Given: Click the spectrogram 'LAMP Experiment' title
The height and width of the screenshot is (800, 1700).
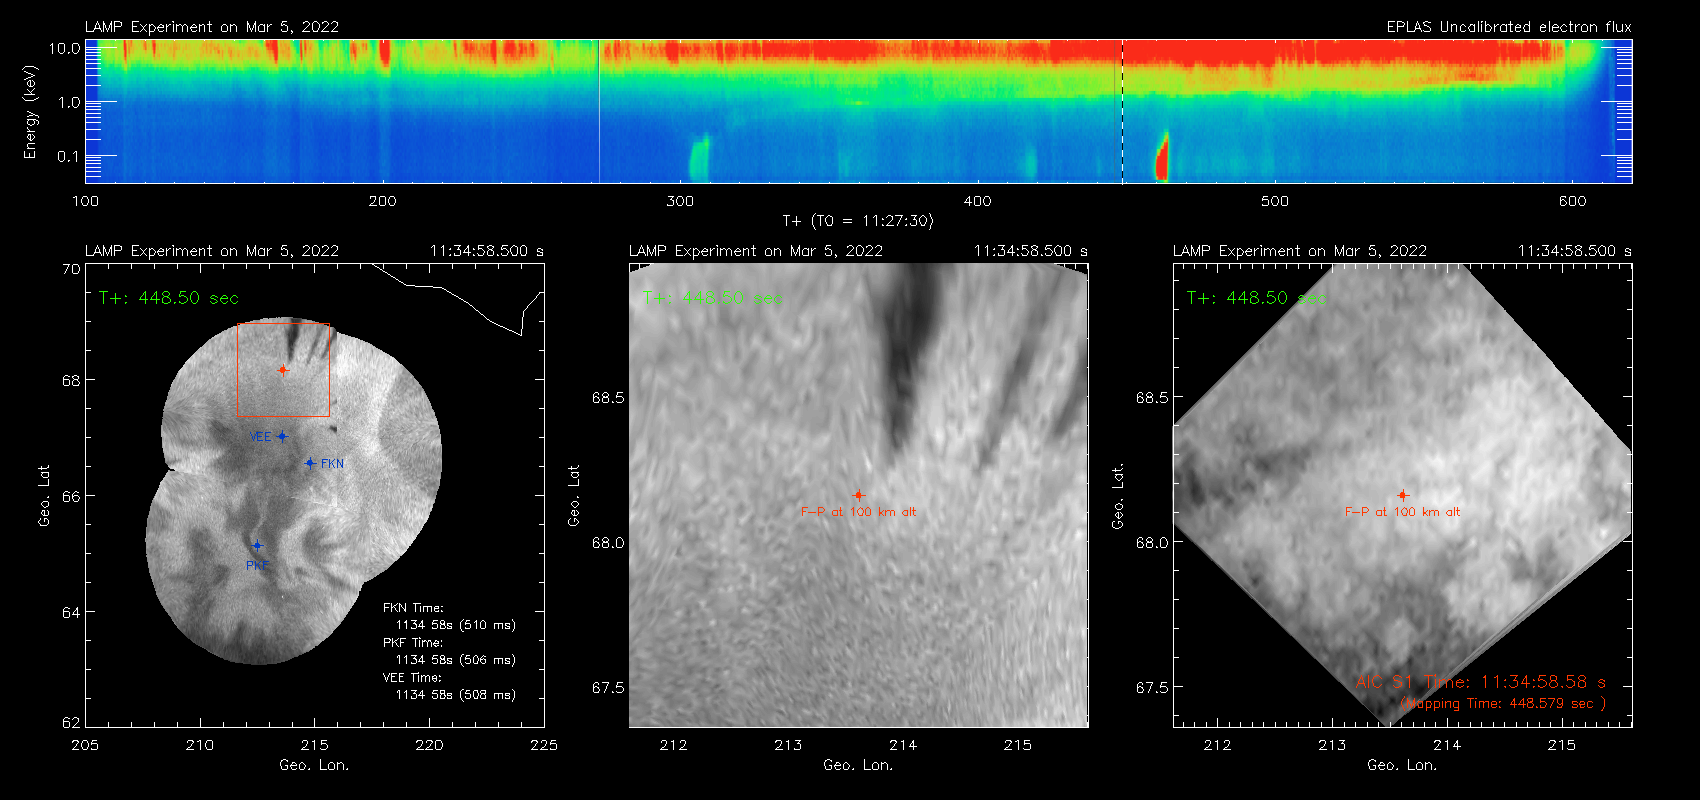Looking at the screenshot, I should tap(212, 27).
